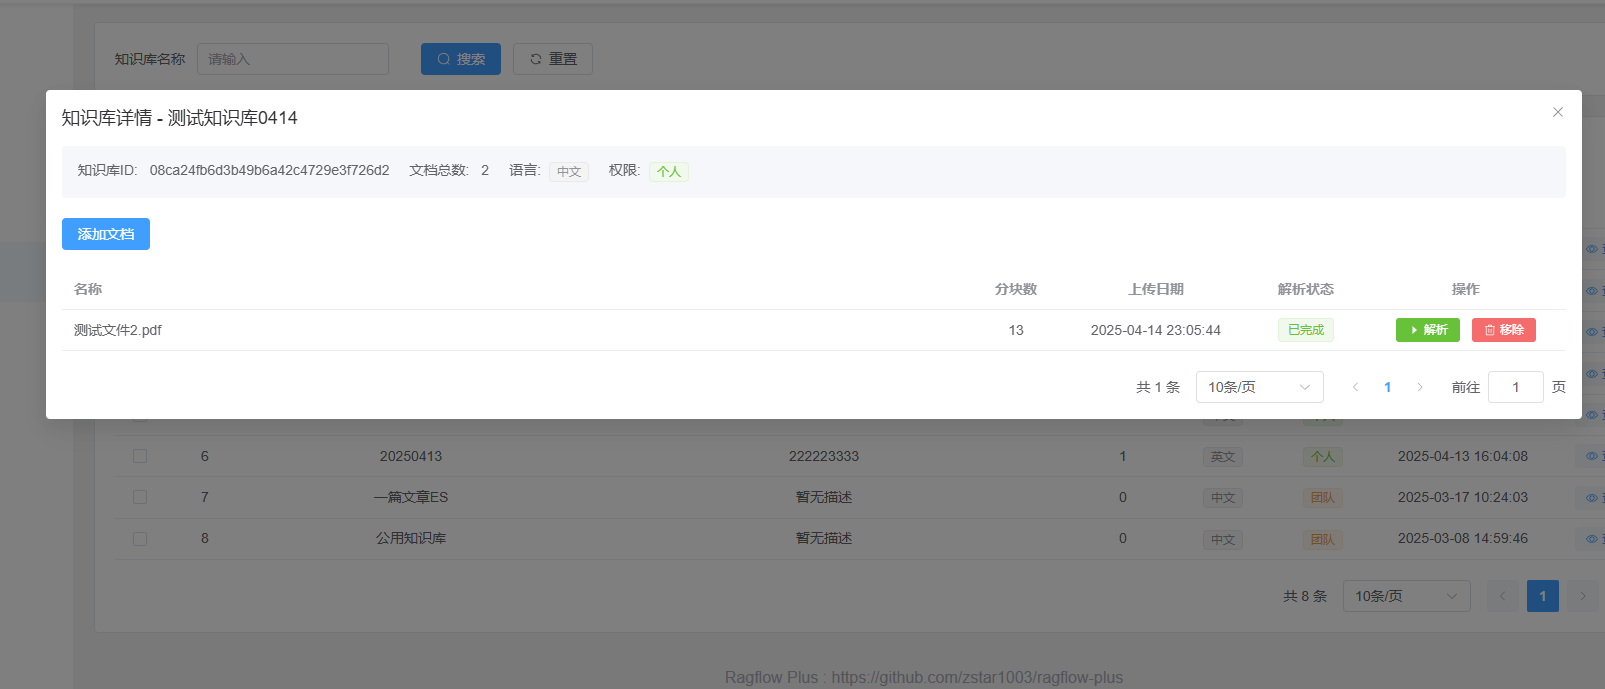Close the knowledge base detail dialog
Screen dimensions: 1605x689
[1557, 112]
